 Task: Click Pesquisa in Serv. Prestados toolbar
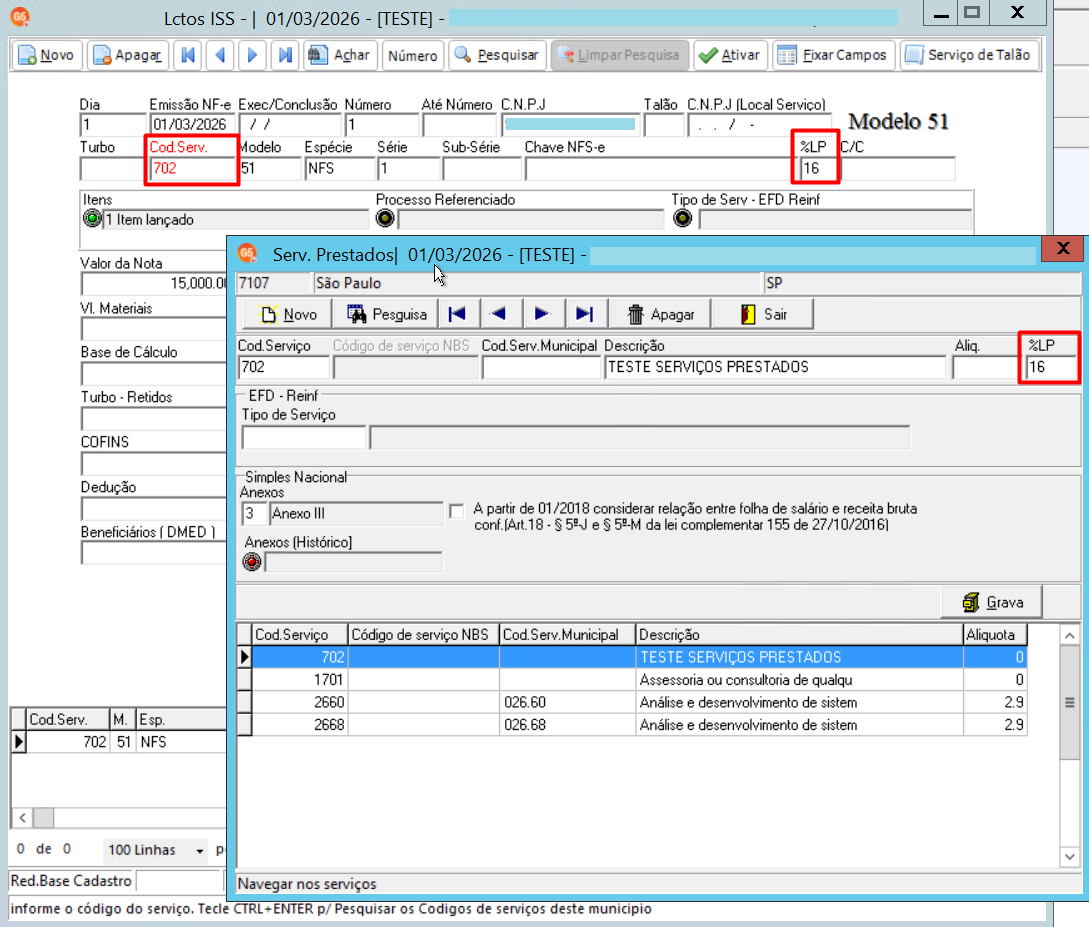tap(385, 314)
